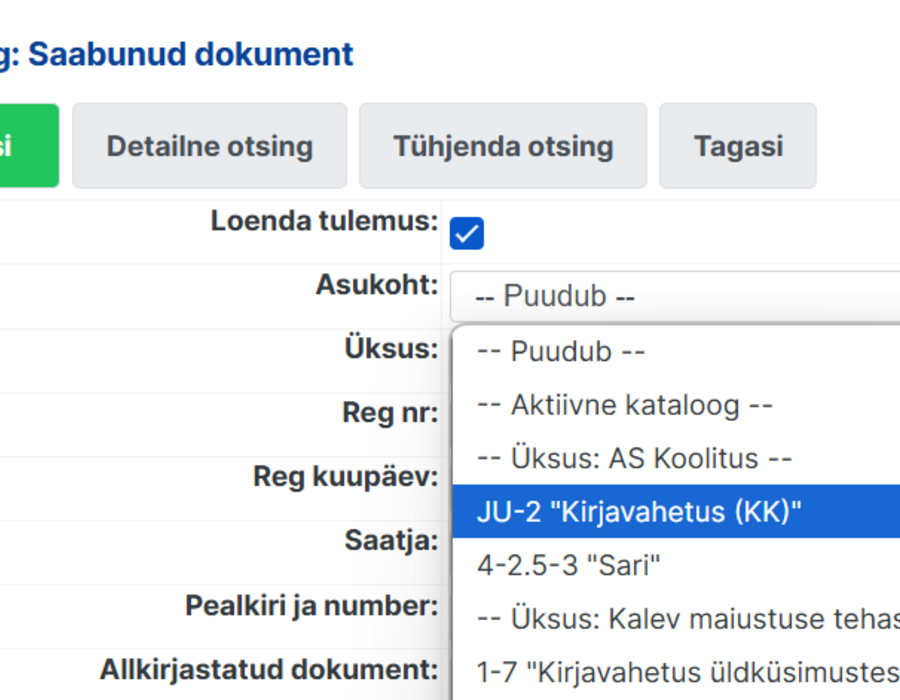Viewport: 900px width, 700px height.
Task: Click the Detailne otsing button
Action: pyautogui.click(x=210, y=146)
